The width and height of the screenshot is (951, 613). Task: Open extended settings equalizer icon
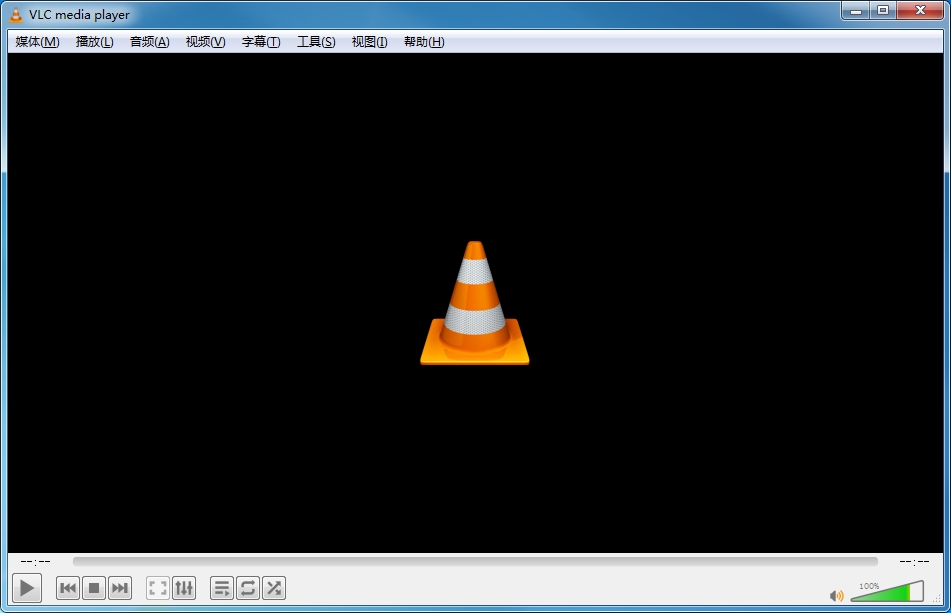coord(184,588)
